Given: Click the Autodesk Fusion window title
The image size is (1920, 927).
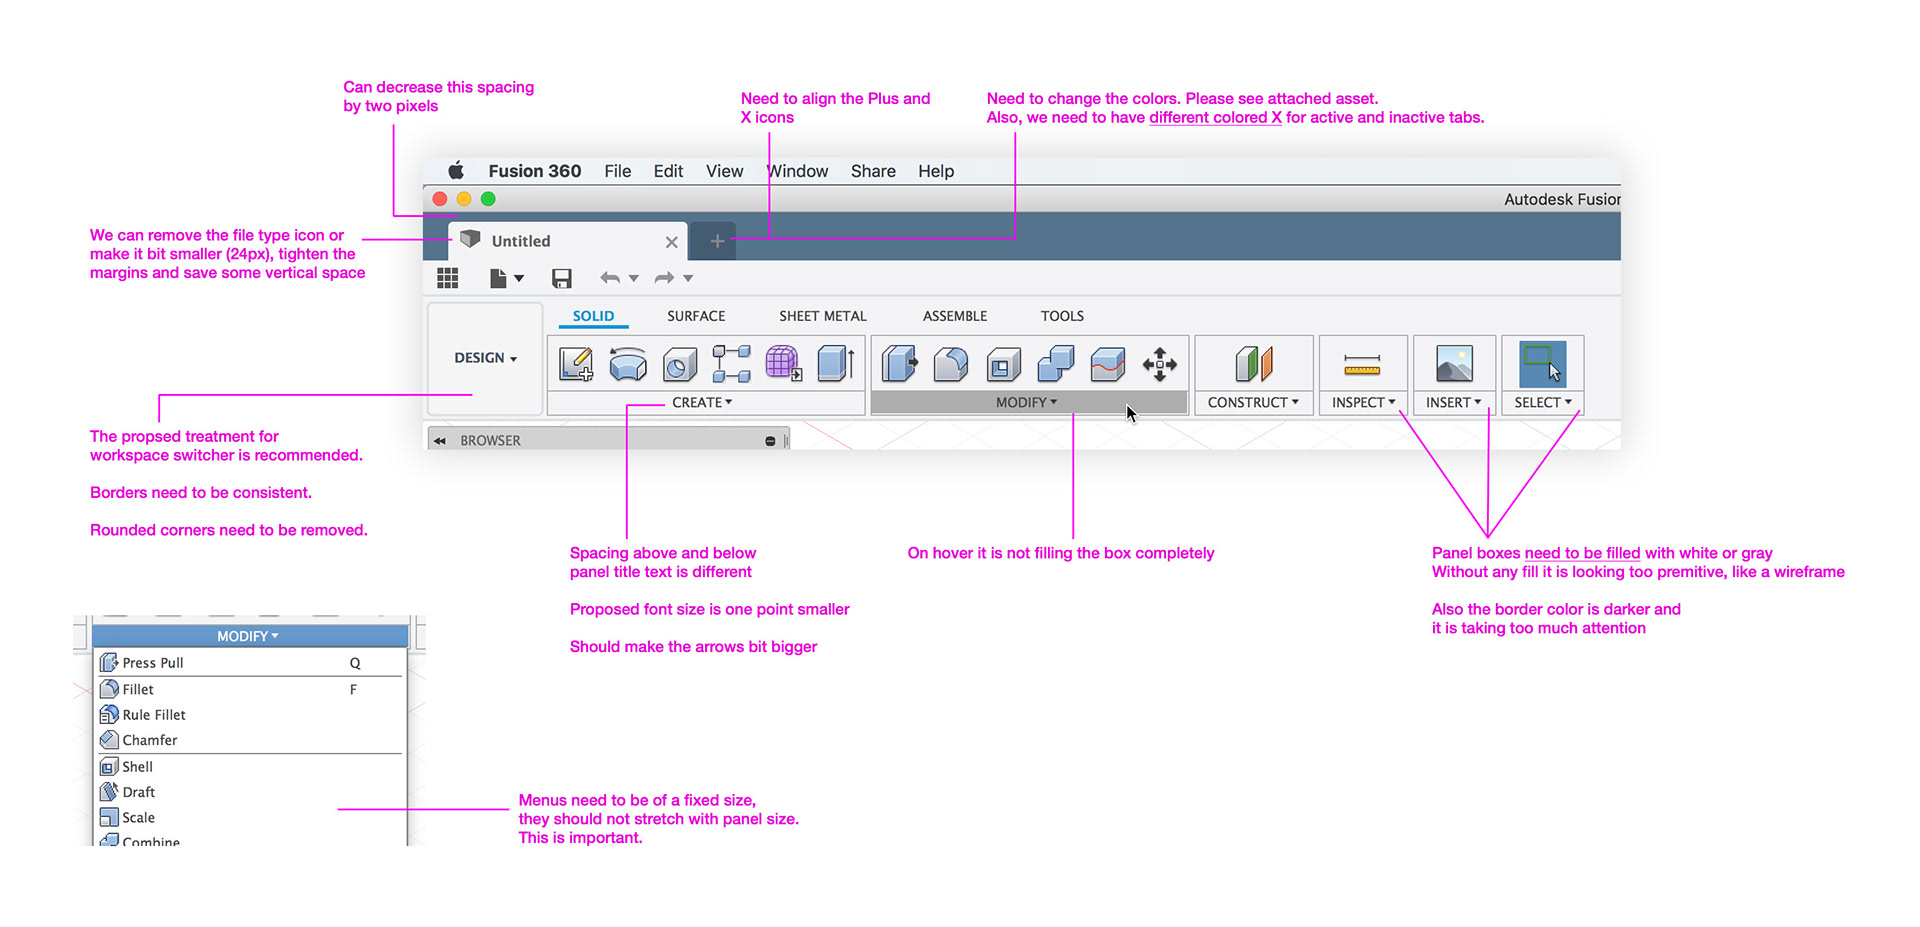Looking at the screenshot, I should [x=1562, y=199].
